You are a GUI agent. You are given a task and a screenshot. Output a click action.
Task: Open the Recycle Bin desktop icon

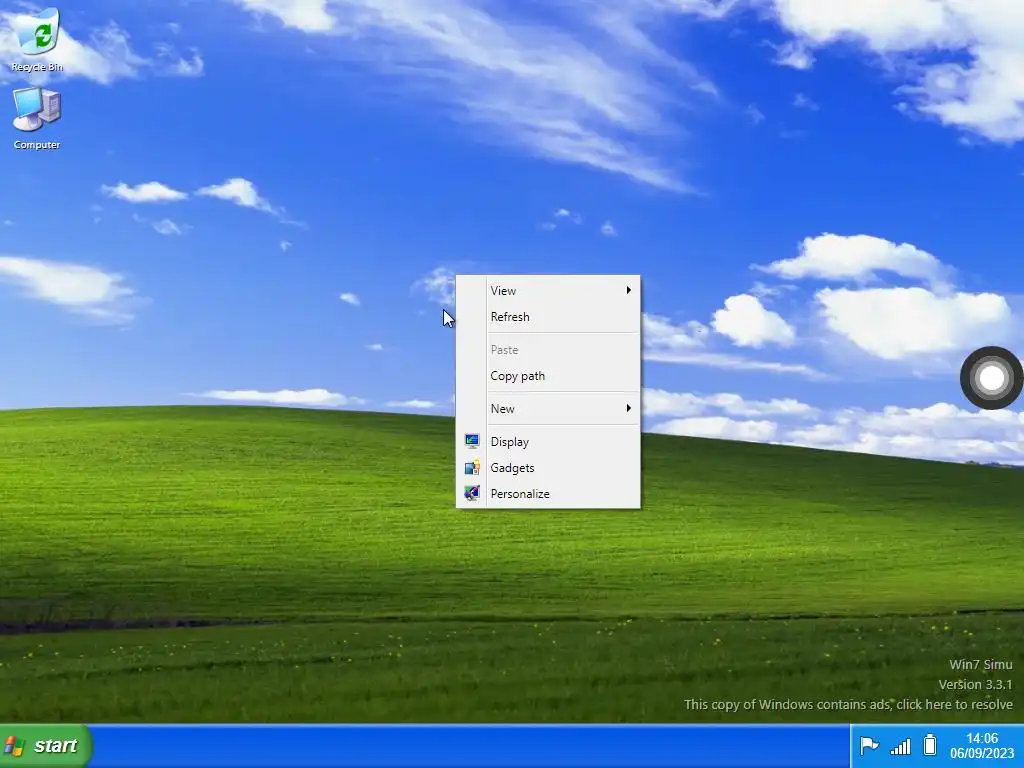pos(37,39)
